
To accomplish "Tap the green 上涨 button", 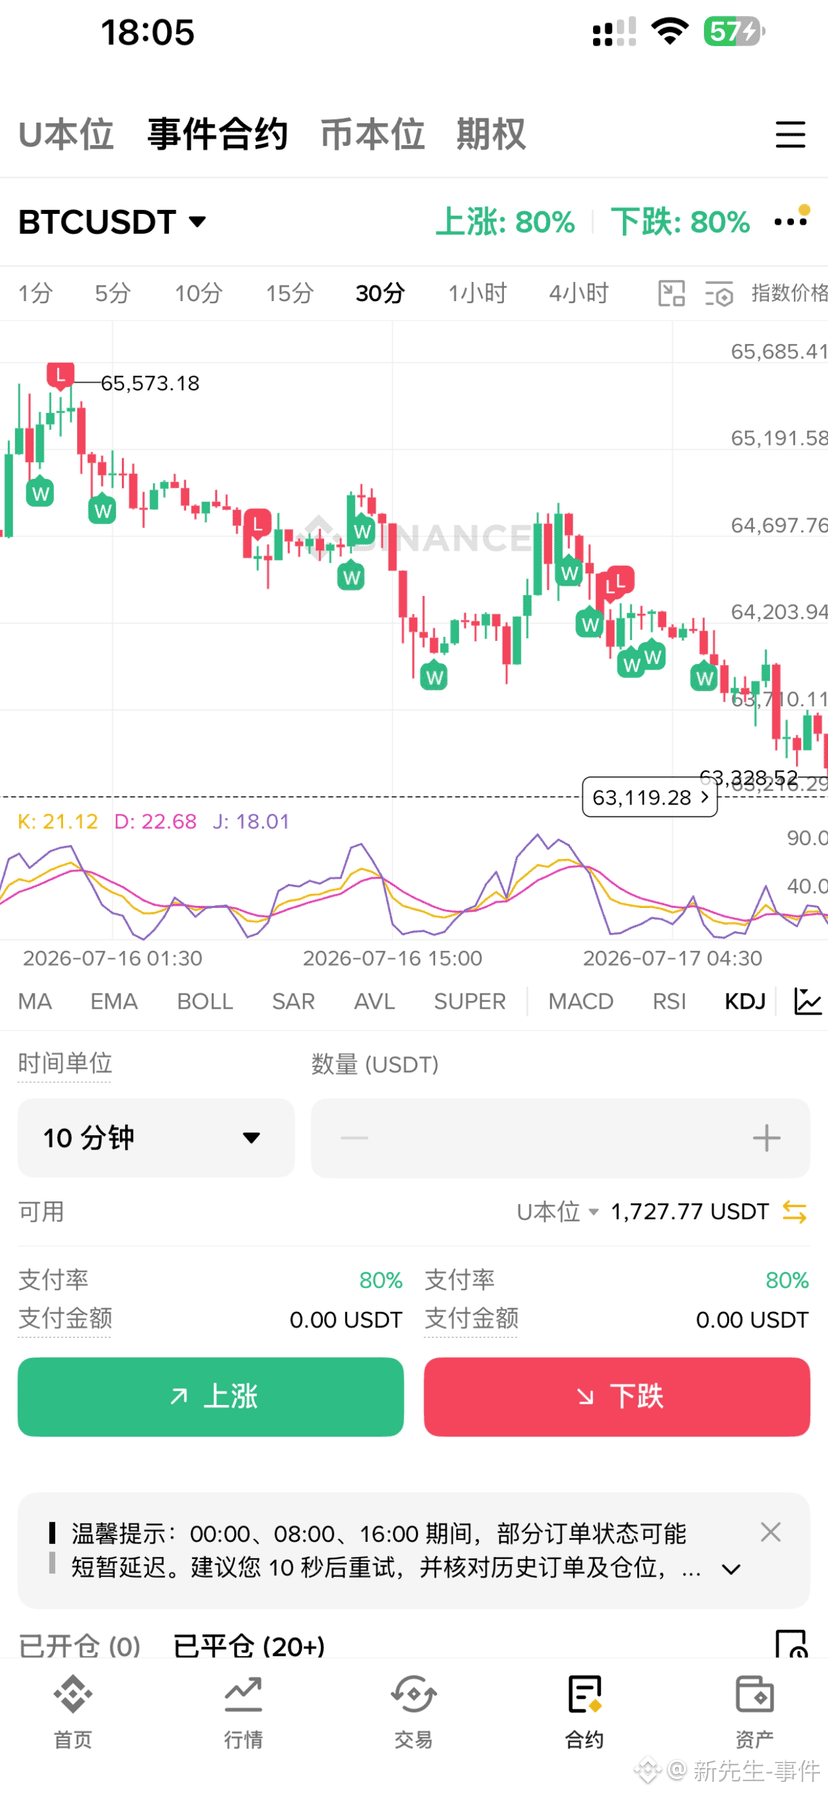I will click(x=211, y=1397).
